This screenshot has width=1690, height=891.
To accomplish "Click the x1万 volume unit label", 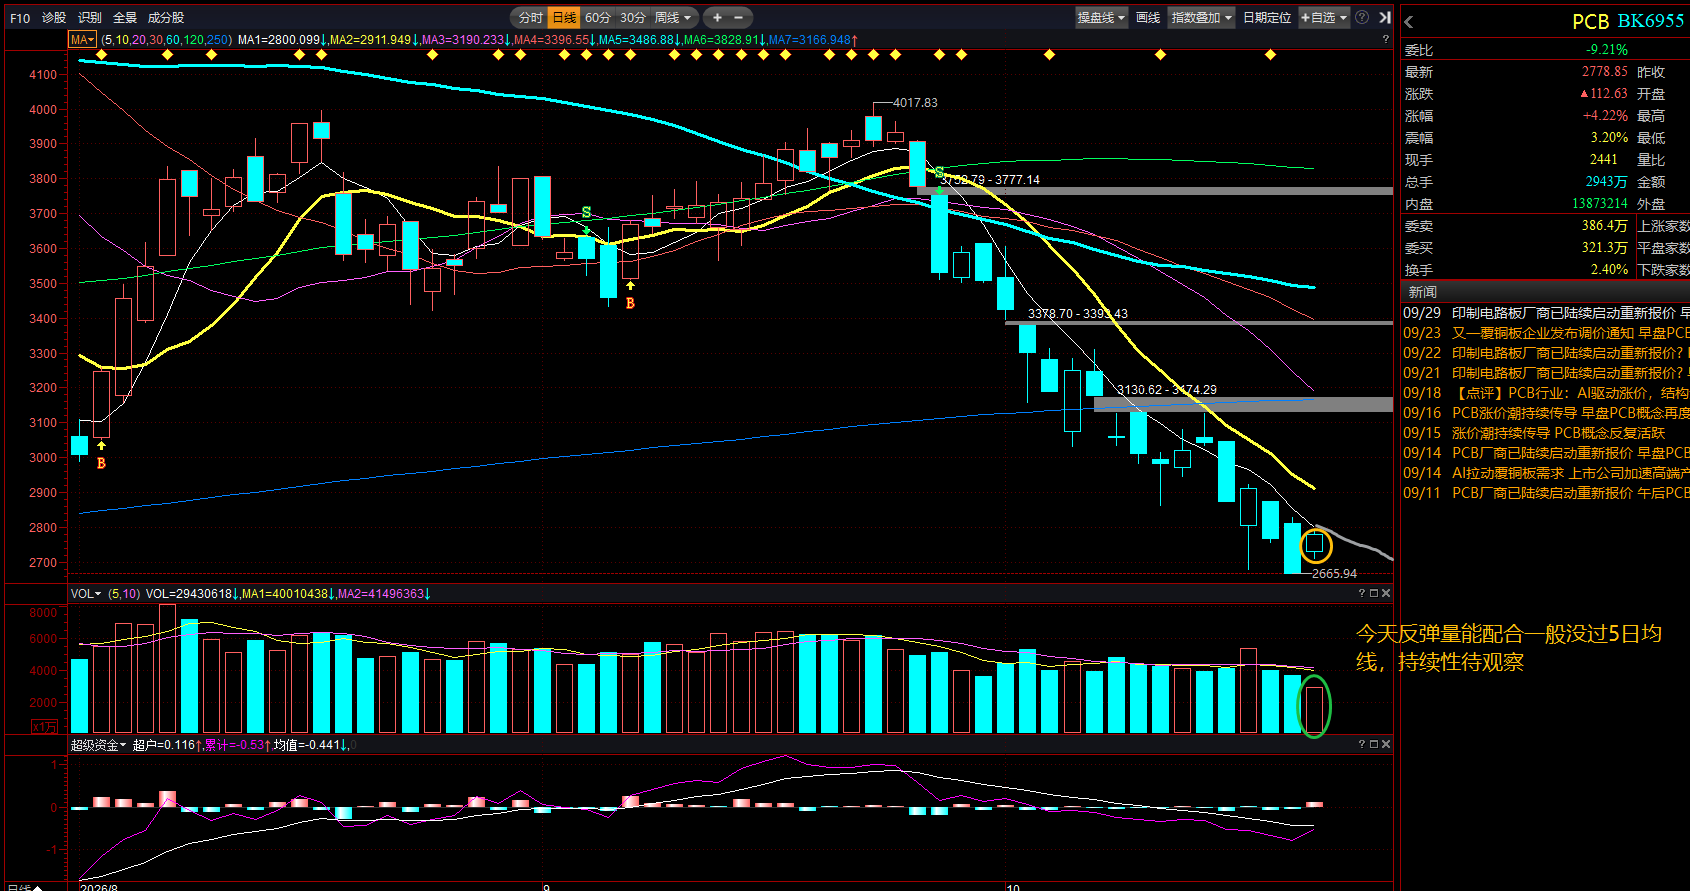I will click(45, 727).
